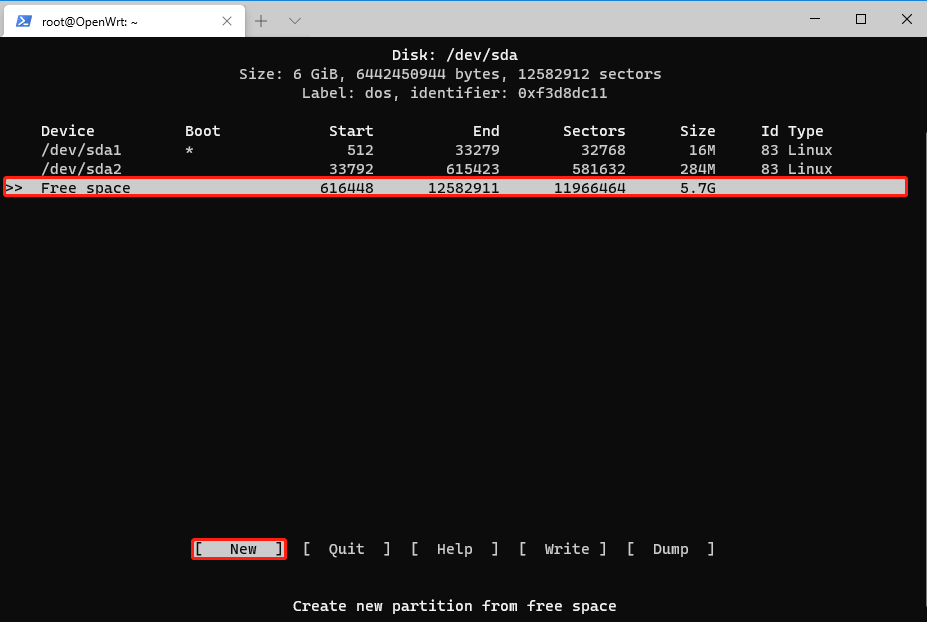Click the Disk: /dev/sda header text
Screen dimensions: 927x622
454,55
